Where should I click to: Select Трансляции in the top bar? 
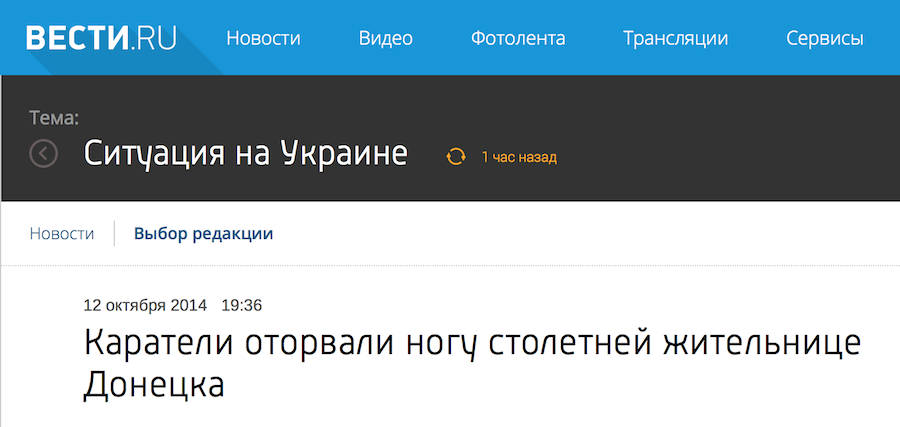click(x=675, y=39)
